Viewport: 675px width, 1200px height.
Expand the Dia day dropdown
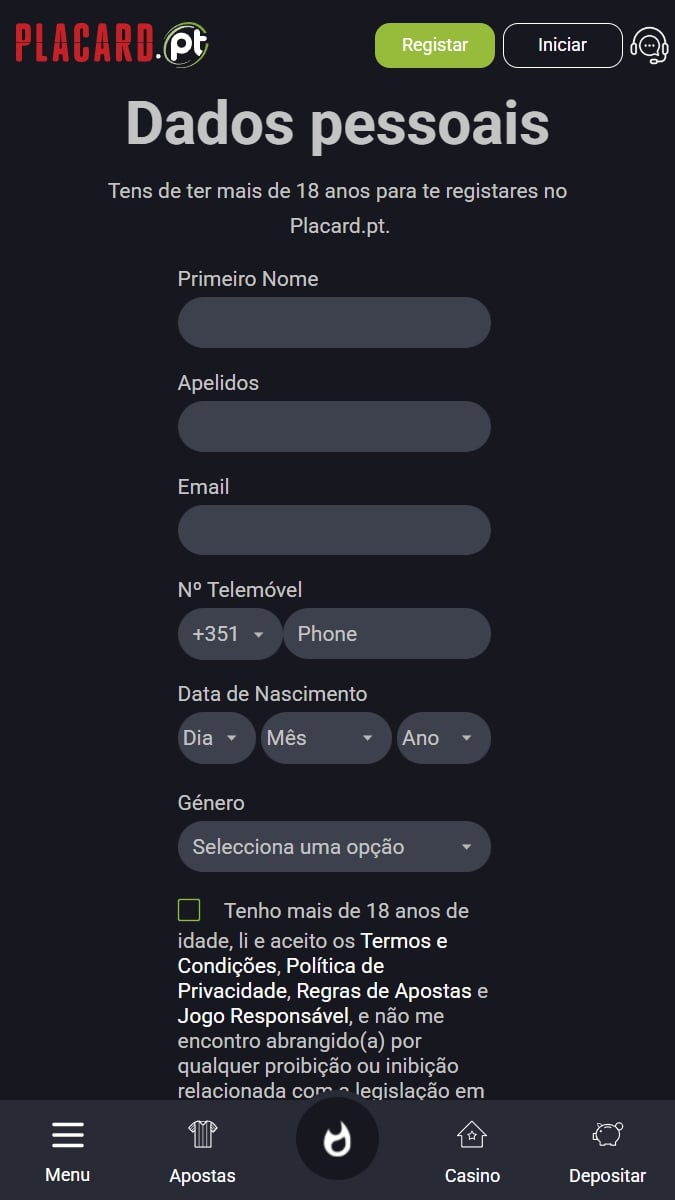[215, 738]
